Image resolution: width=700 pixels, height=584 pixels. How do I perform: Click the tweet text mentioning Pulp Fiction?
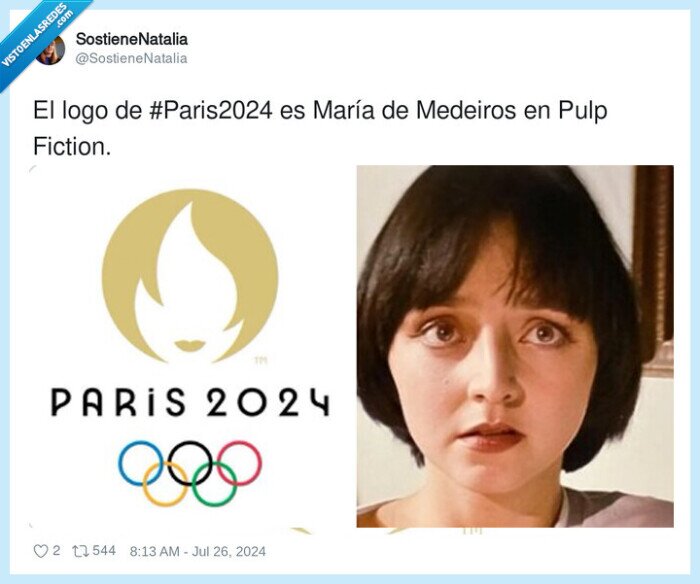point(320,129)
